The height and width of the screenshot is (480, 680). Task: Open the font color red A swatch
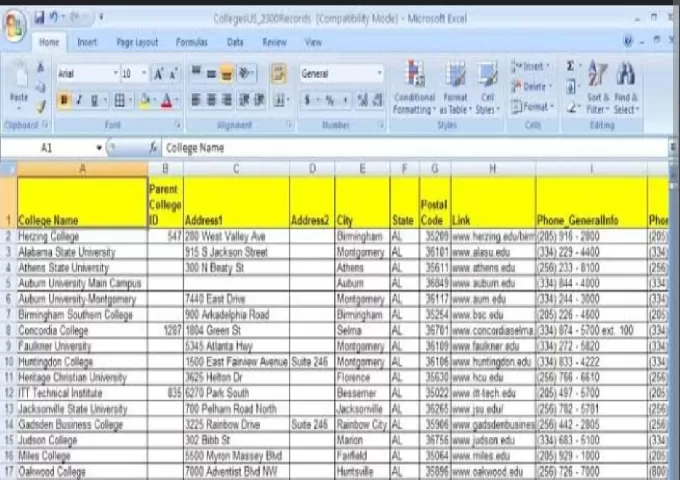(x=166, y=100)
